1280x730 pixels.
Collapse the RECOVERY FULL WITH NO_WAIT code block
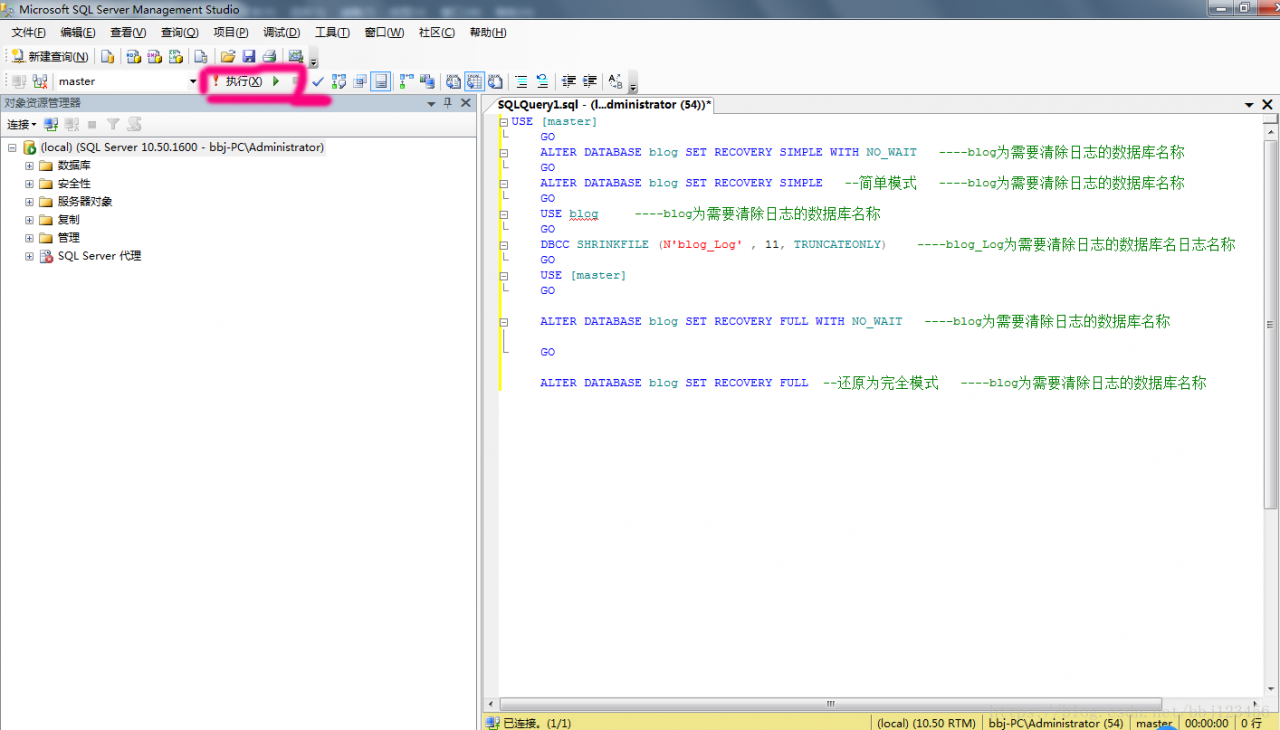coord(504,322)
